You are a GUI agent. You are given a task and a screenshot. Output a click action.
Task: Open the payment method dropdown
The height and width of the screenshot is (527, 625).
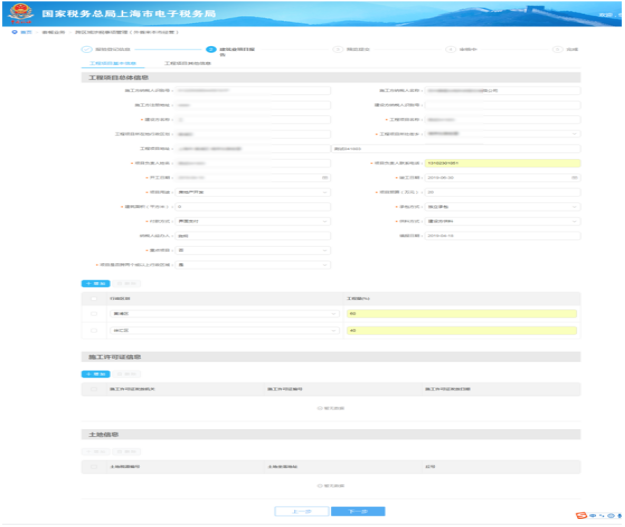pyautogui.click(x=253, y=221)
